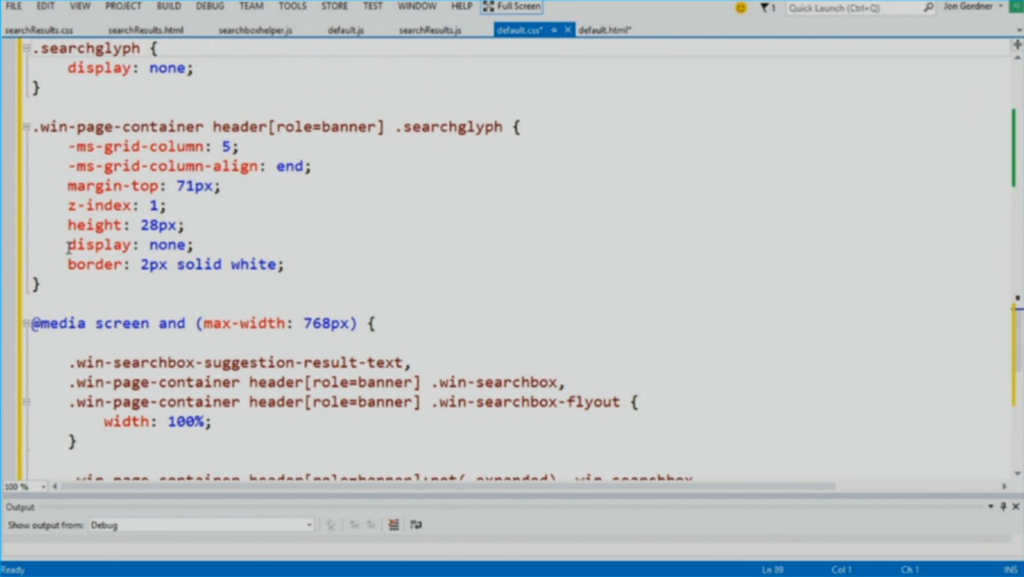Click the Output panel title
Image resolution: width=1024 pixels, height=577 pixels.
click(x=20, y=507)
